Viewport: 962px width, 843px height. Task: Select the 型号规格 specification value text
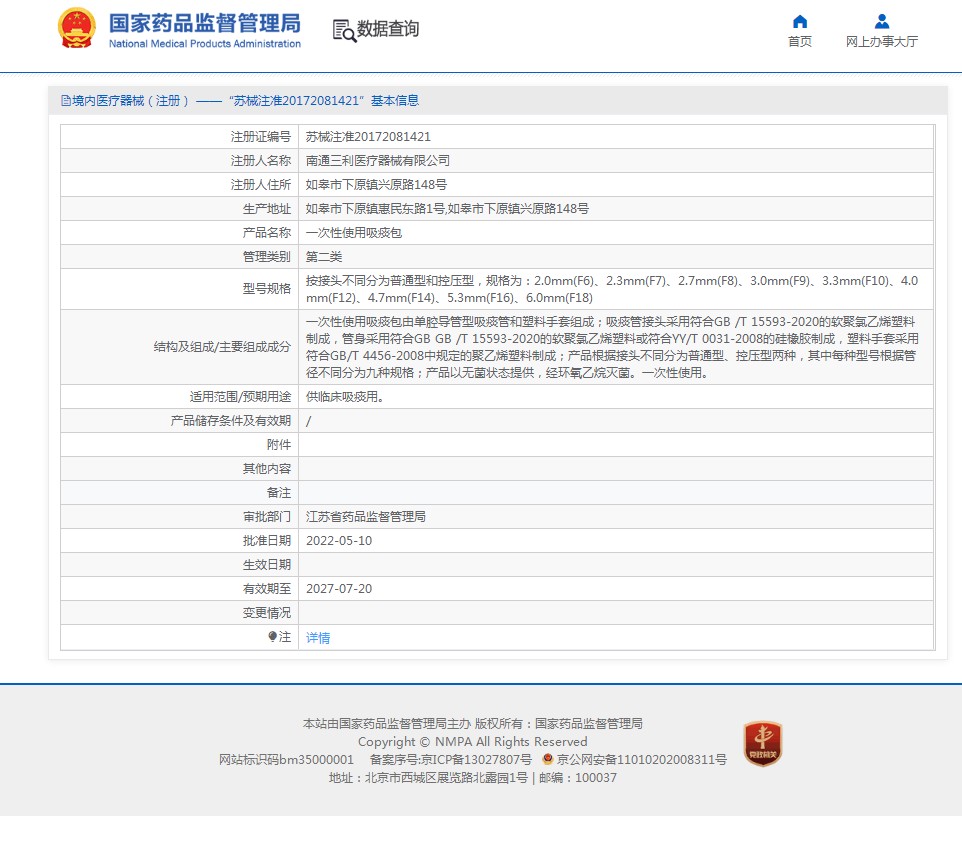click(x=612, y=289)
